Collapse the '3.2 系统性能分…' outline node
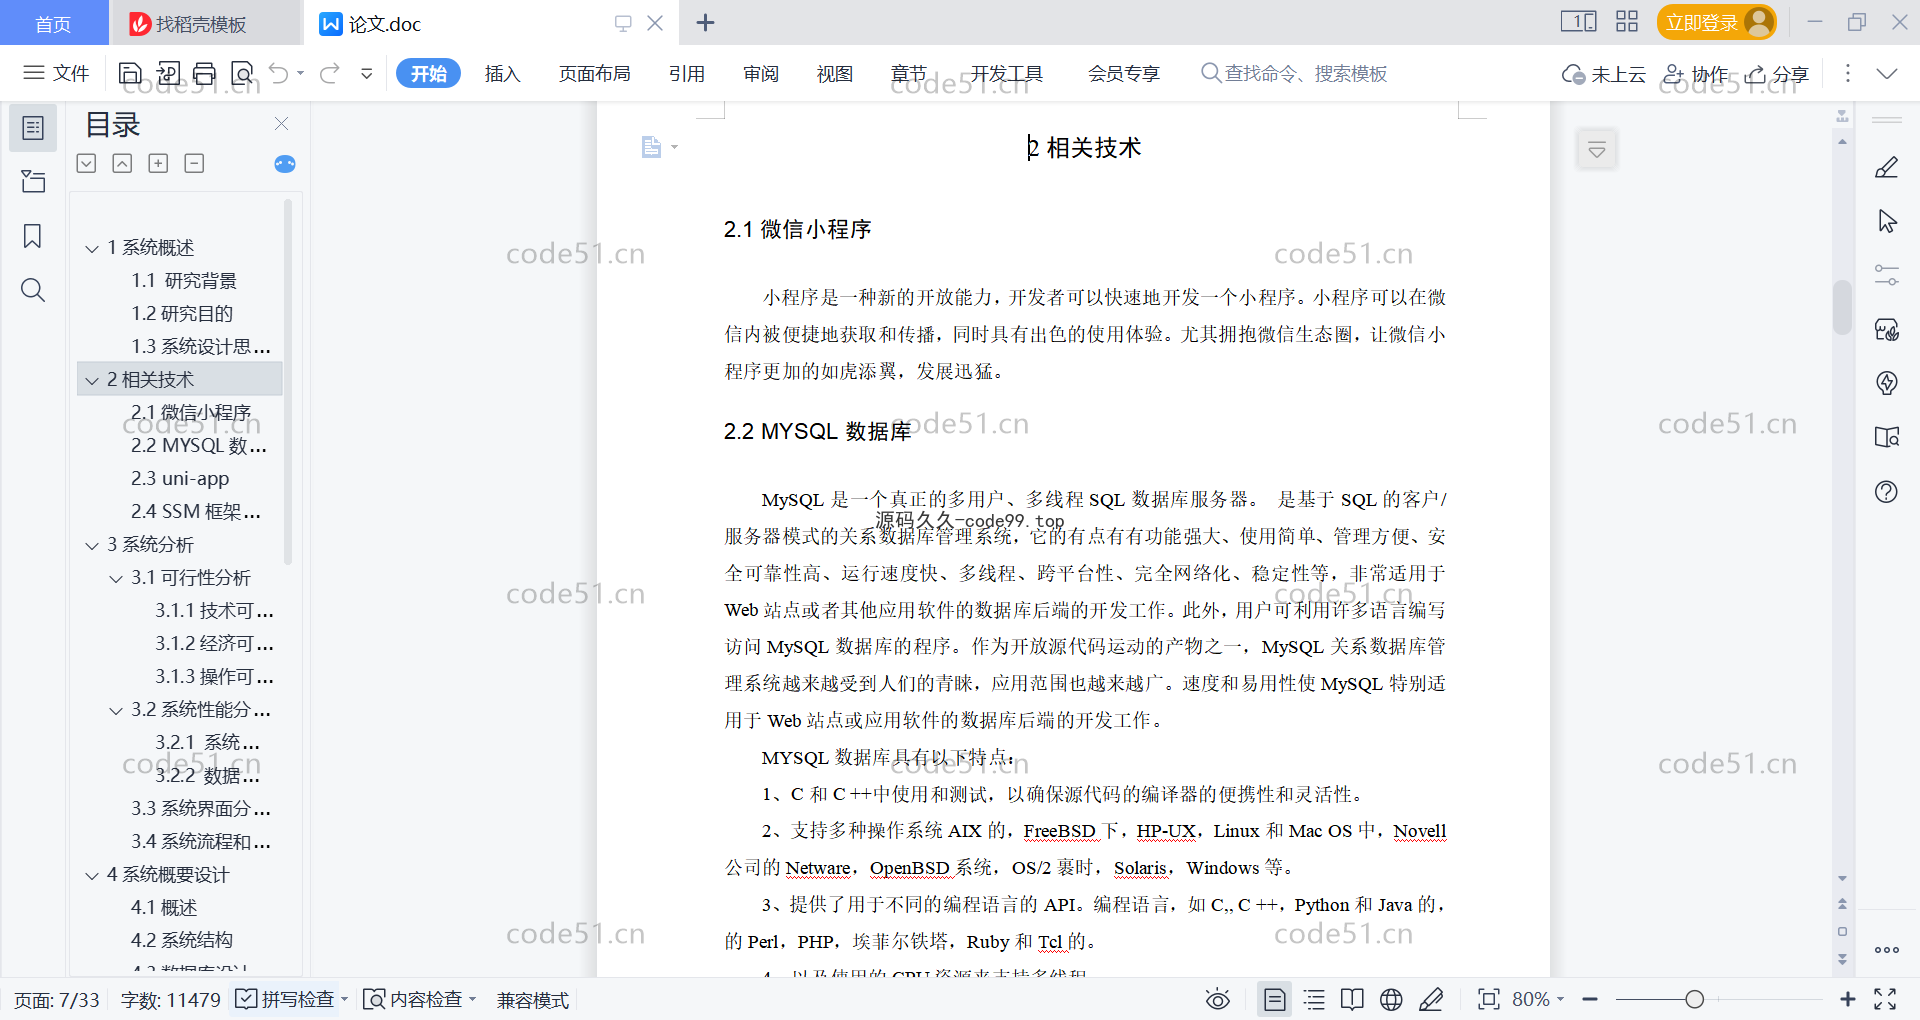The width and height of the screenshot is (1920, 1020). (x=116, y=710)
